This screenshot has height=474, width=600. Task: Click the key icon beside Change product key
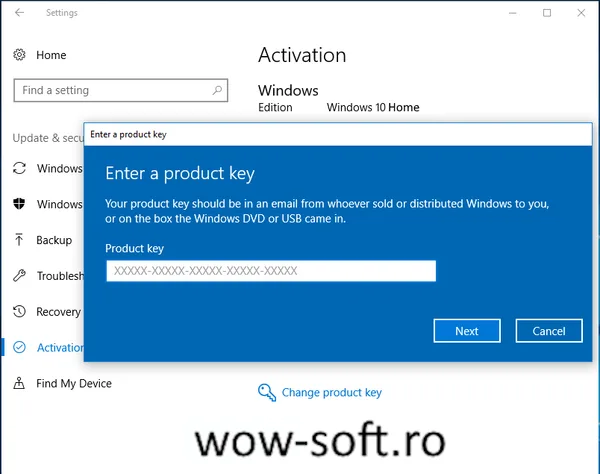[267, 393]
